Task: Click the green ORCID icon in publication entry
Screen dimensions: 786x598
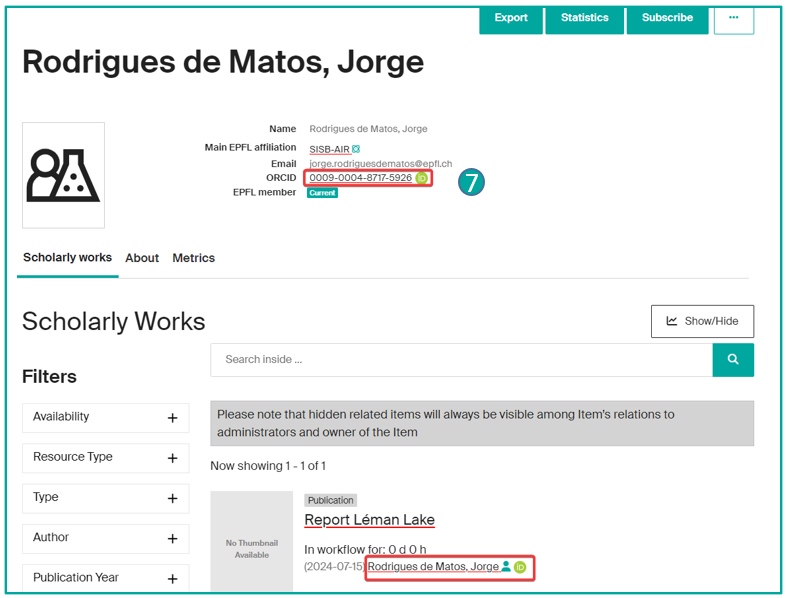Action: (520, 567)
